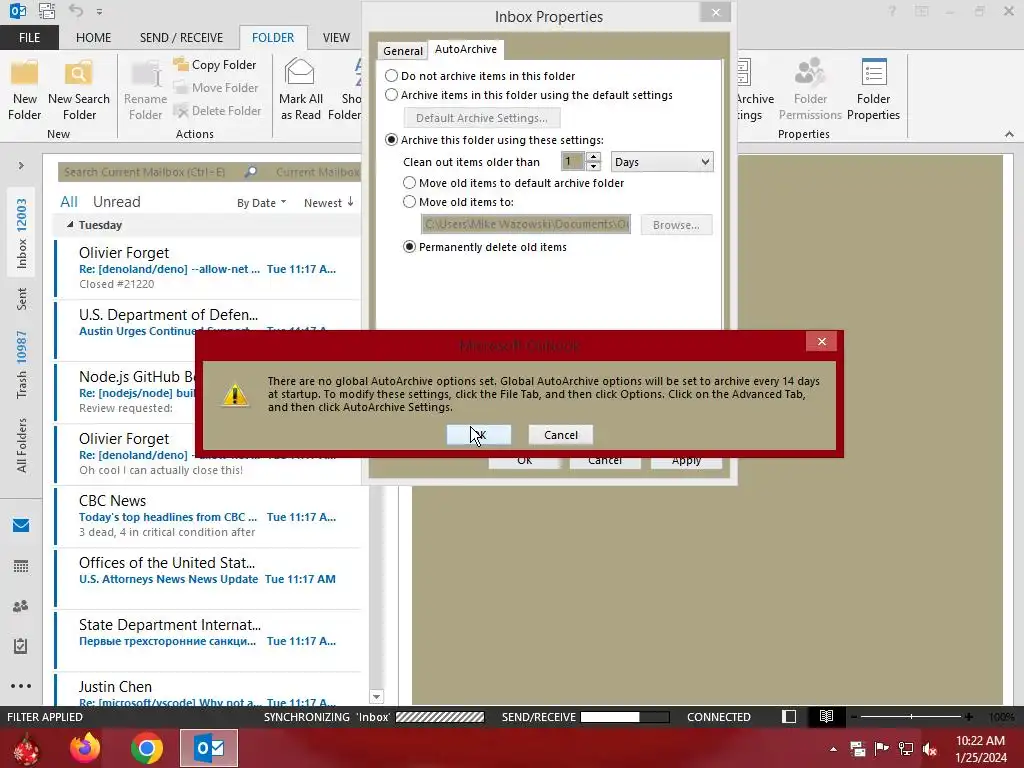1024x768 pixels.
Task: Select archive using the default settings option
Action: [391, 95]
